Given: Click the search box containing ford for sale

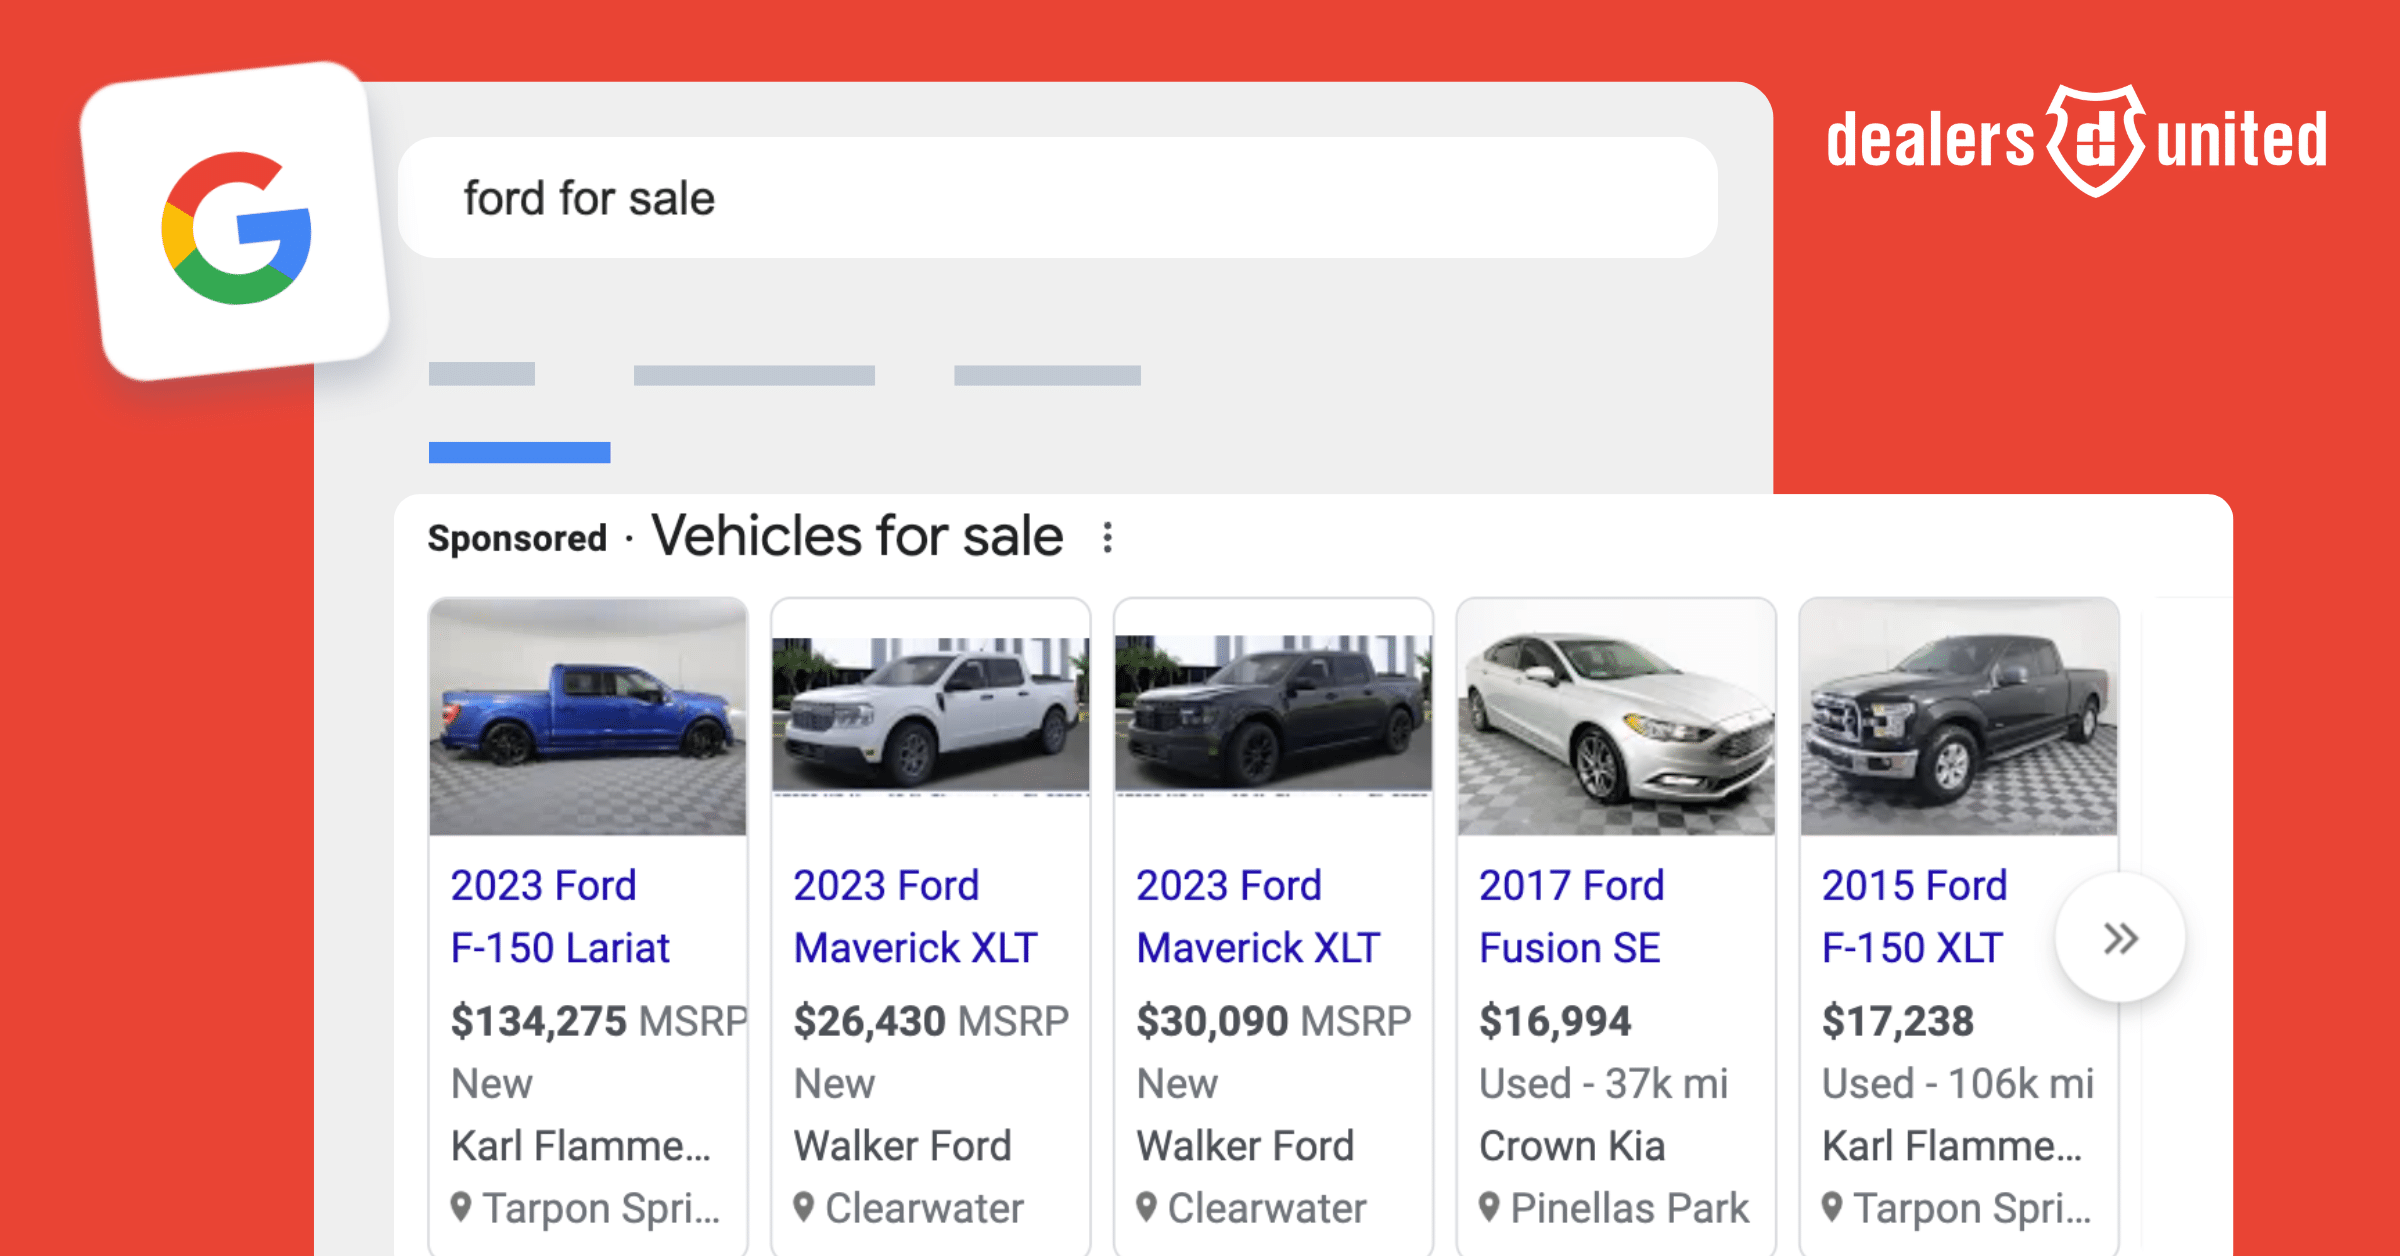Looking at the screenshot, I should click(x=1058, y=198).
